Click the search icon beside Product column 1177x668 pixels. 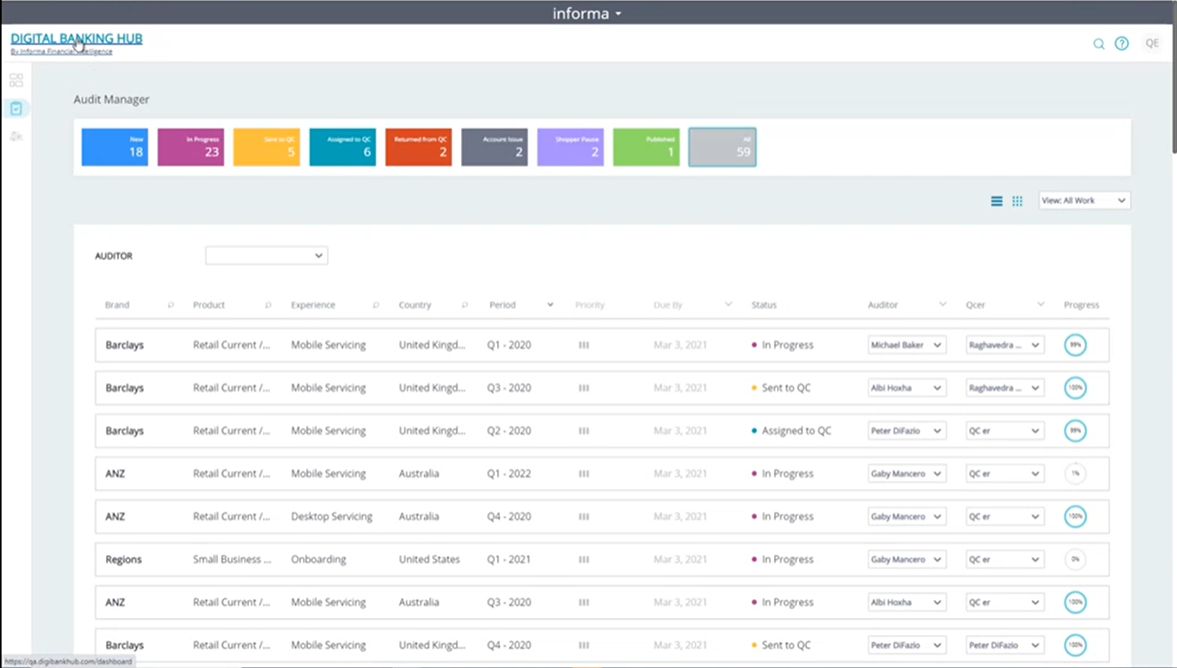268,305
